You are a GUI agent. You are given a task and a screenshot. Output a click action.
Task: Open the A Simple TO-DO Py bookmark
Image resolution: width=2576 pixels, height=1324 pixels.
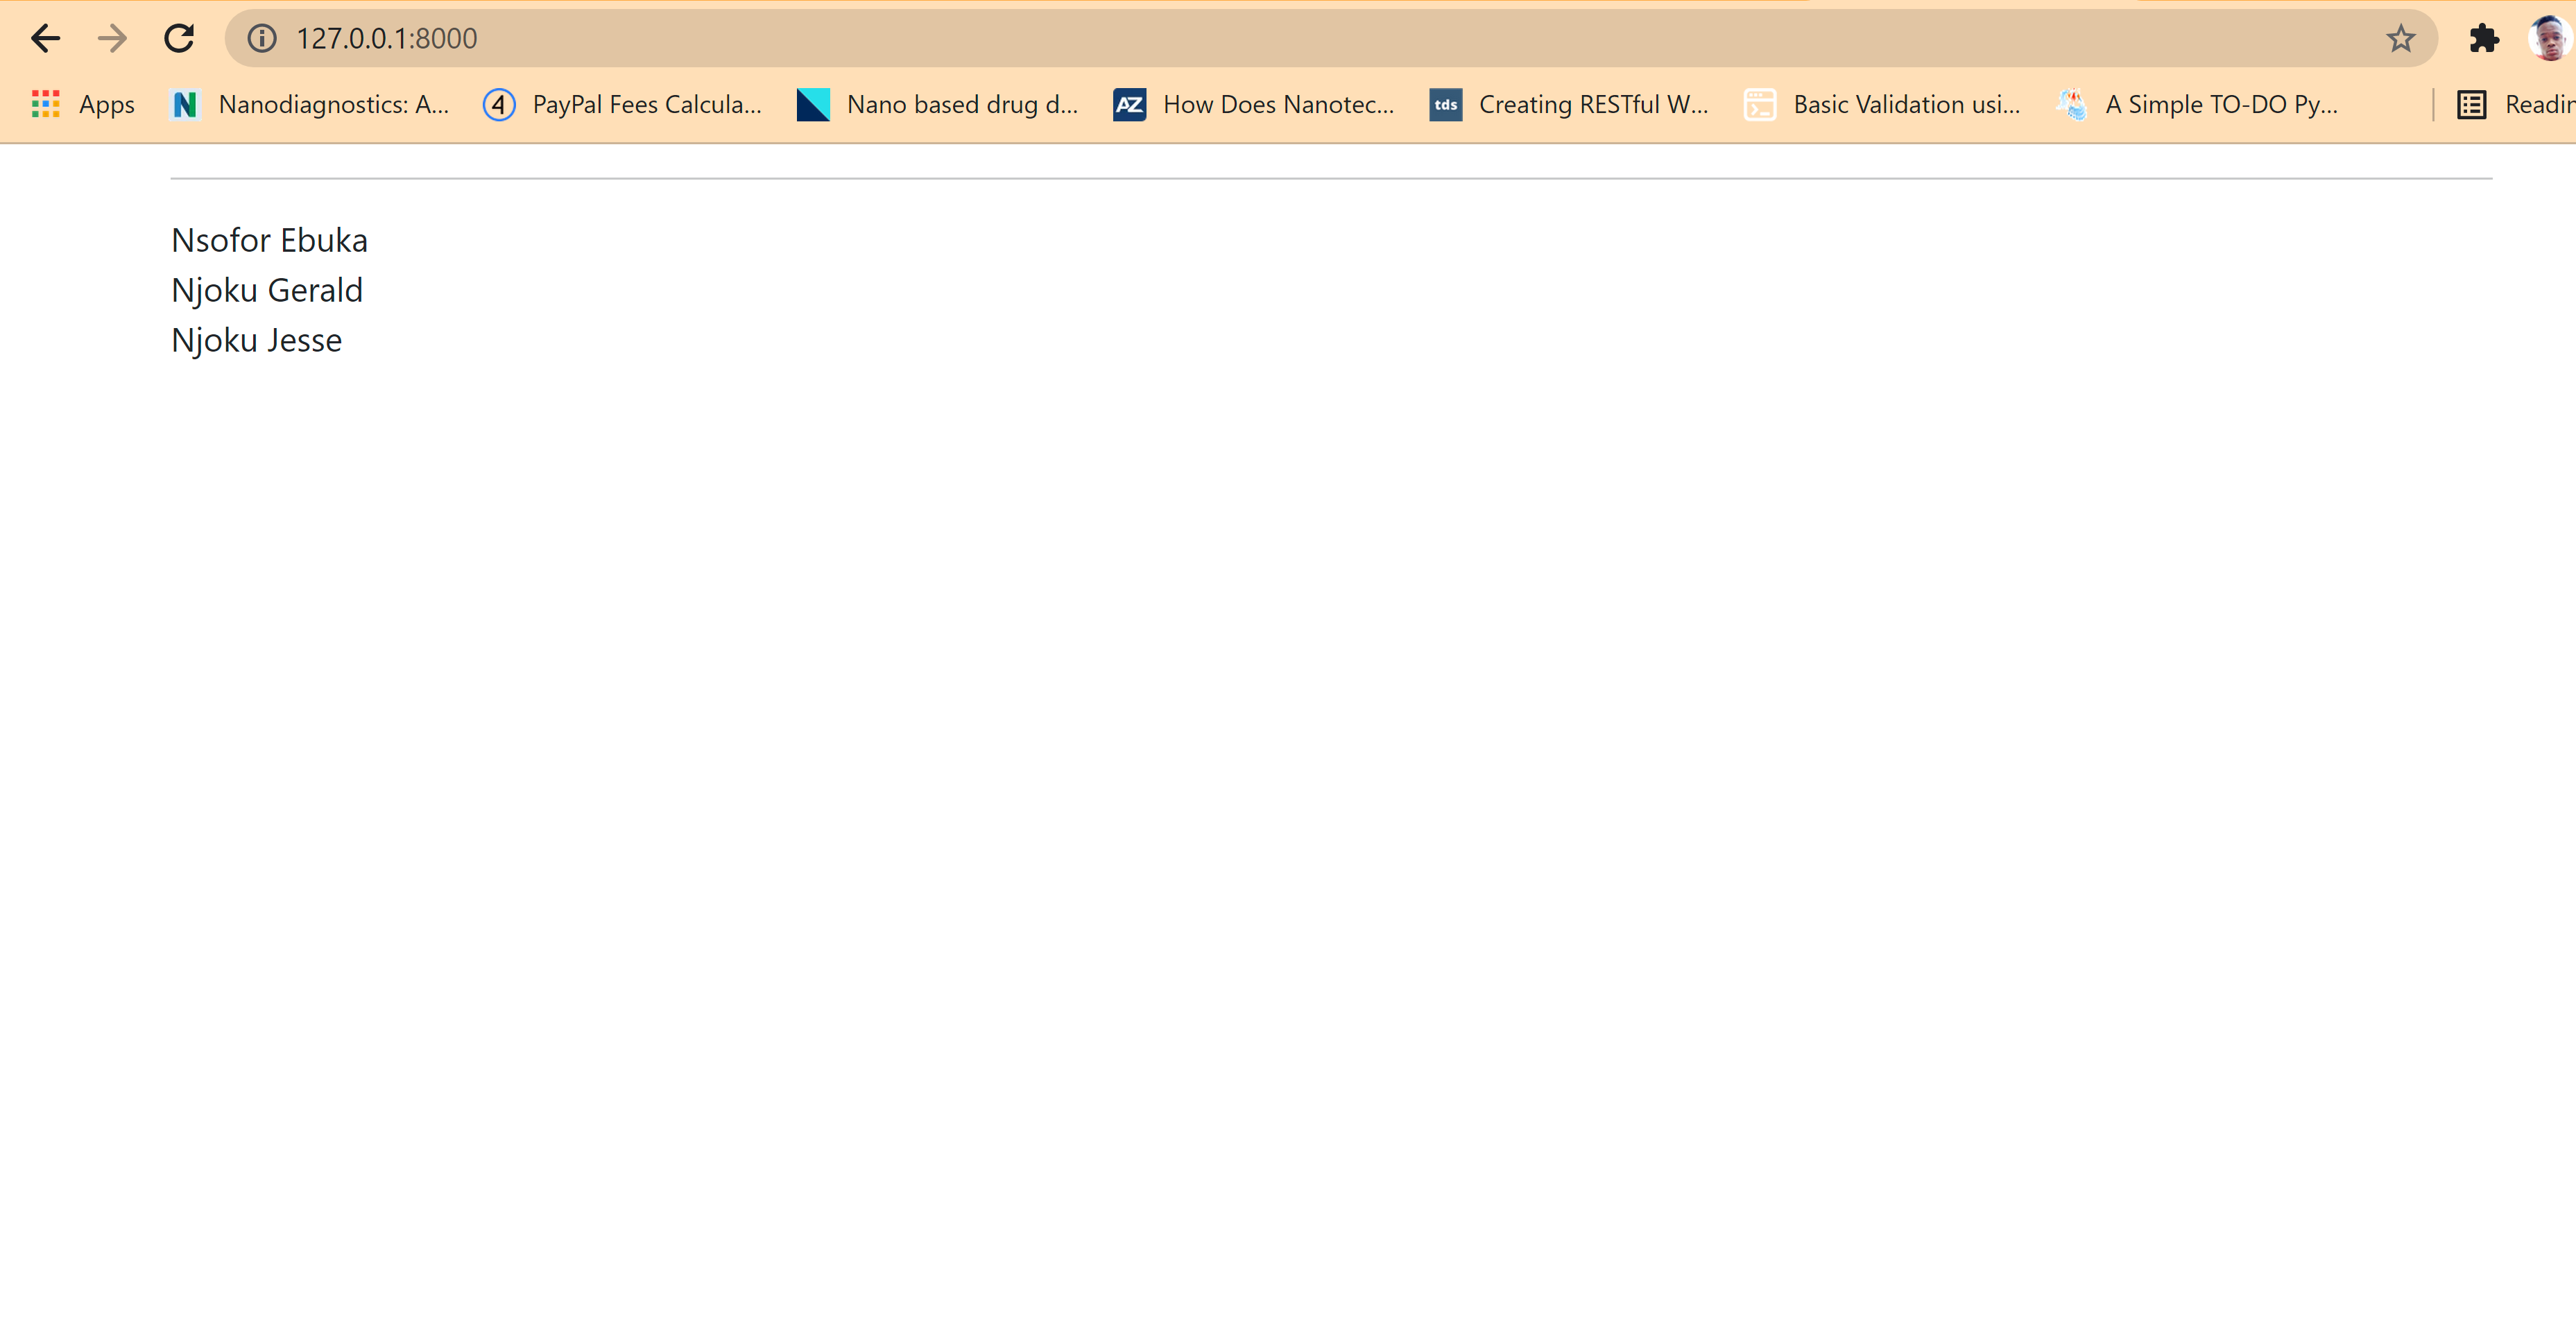click(2197, 104)
